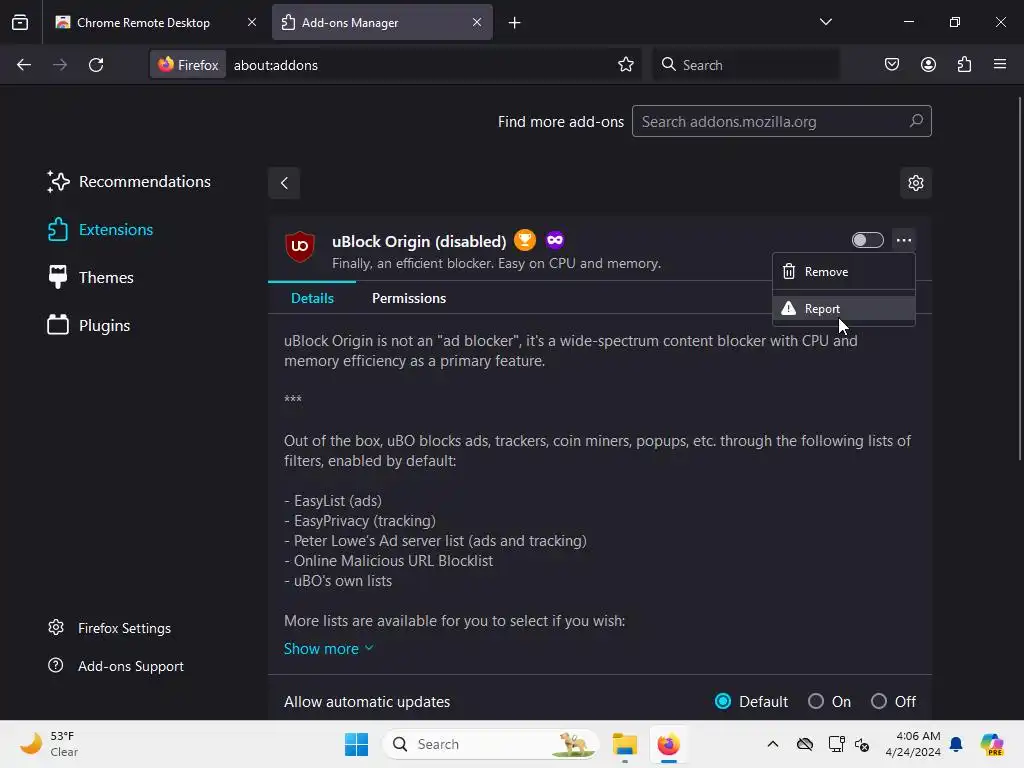Open the list all tabs dropdown arrow
The height and width of the screenshot is (768, 1024).
pyautogui.click(x=825, y=22)
